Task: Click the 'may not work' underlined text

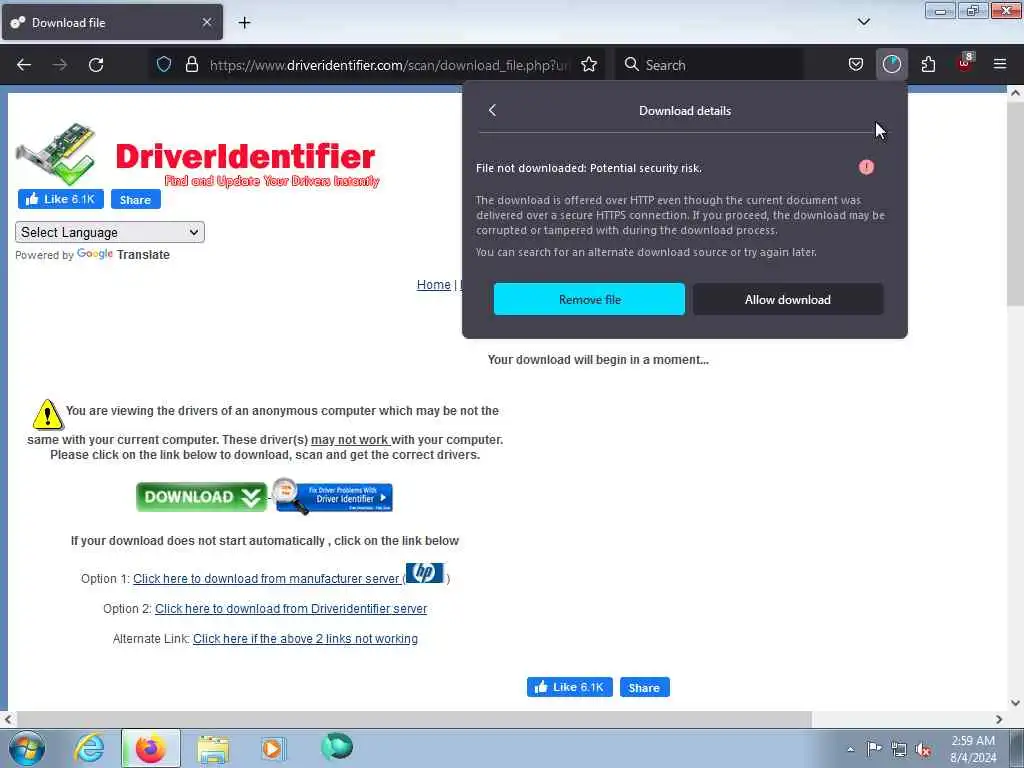Action: (x=350, y=440)
